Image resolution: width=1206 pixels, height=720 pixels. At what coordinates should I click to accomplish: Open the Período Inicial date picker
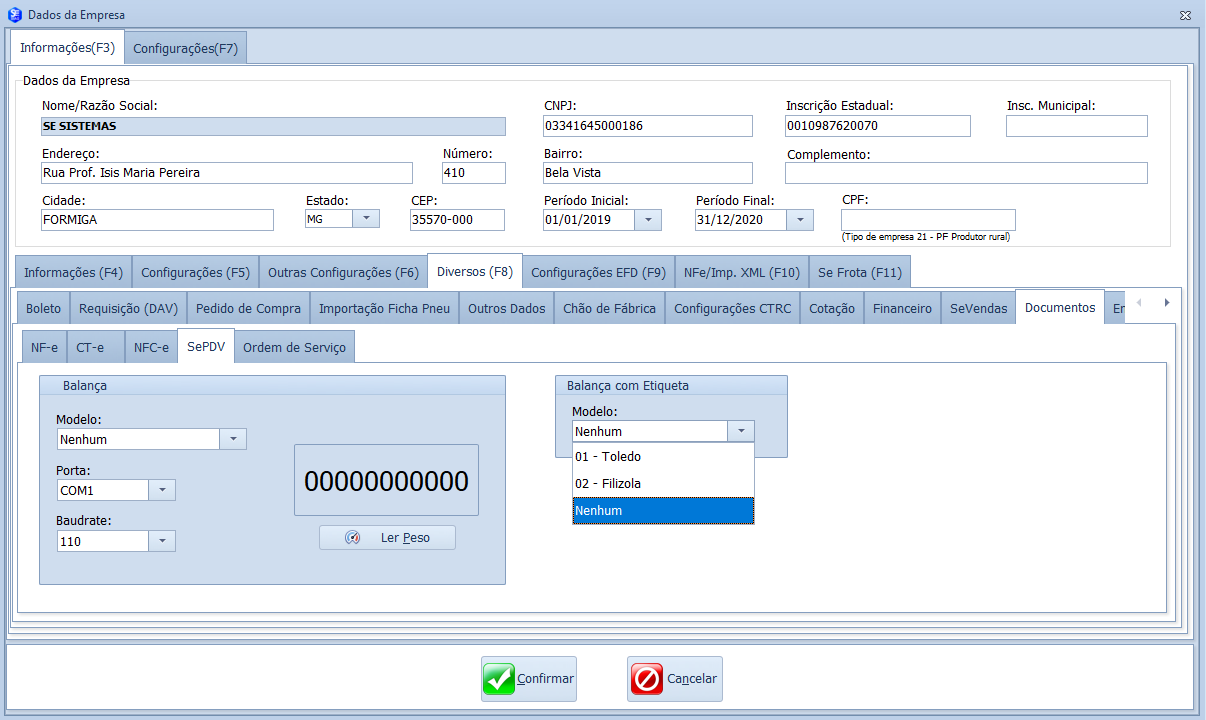click(648, 220)
